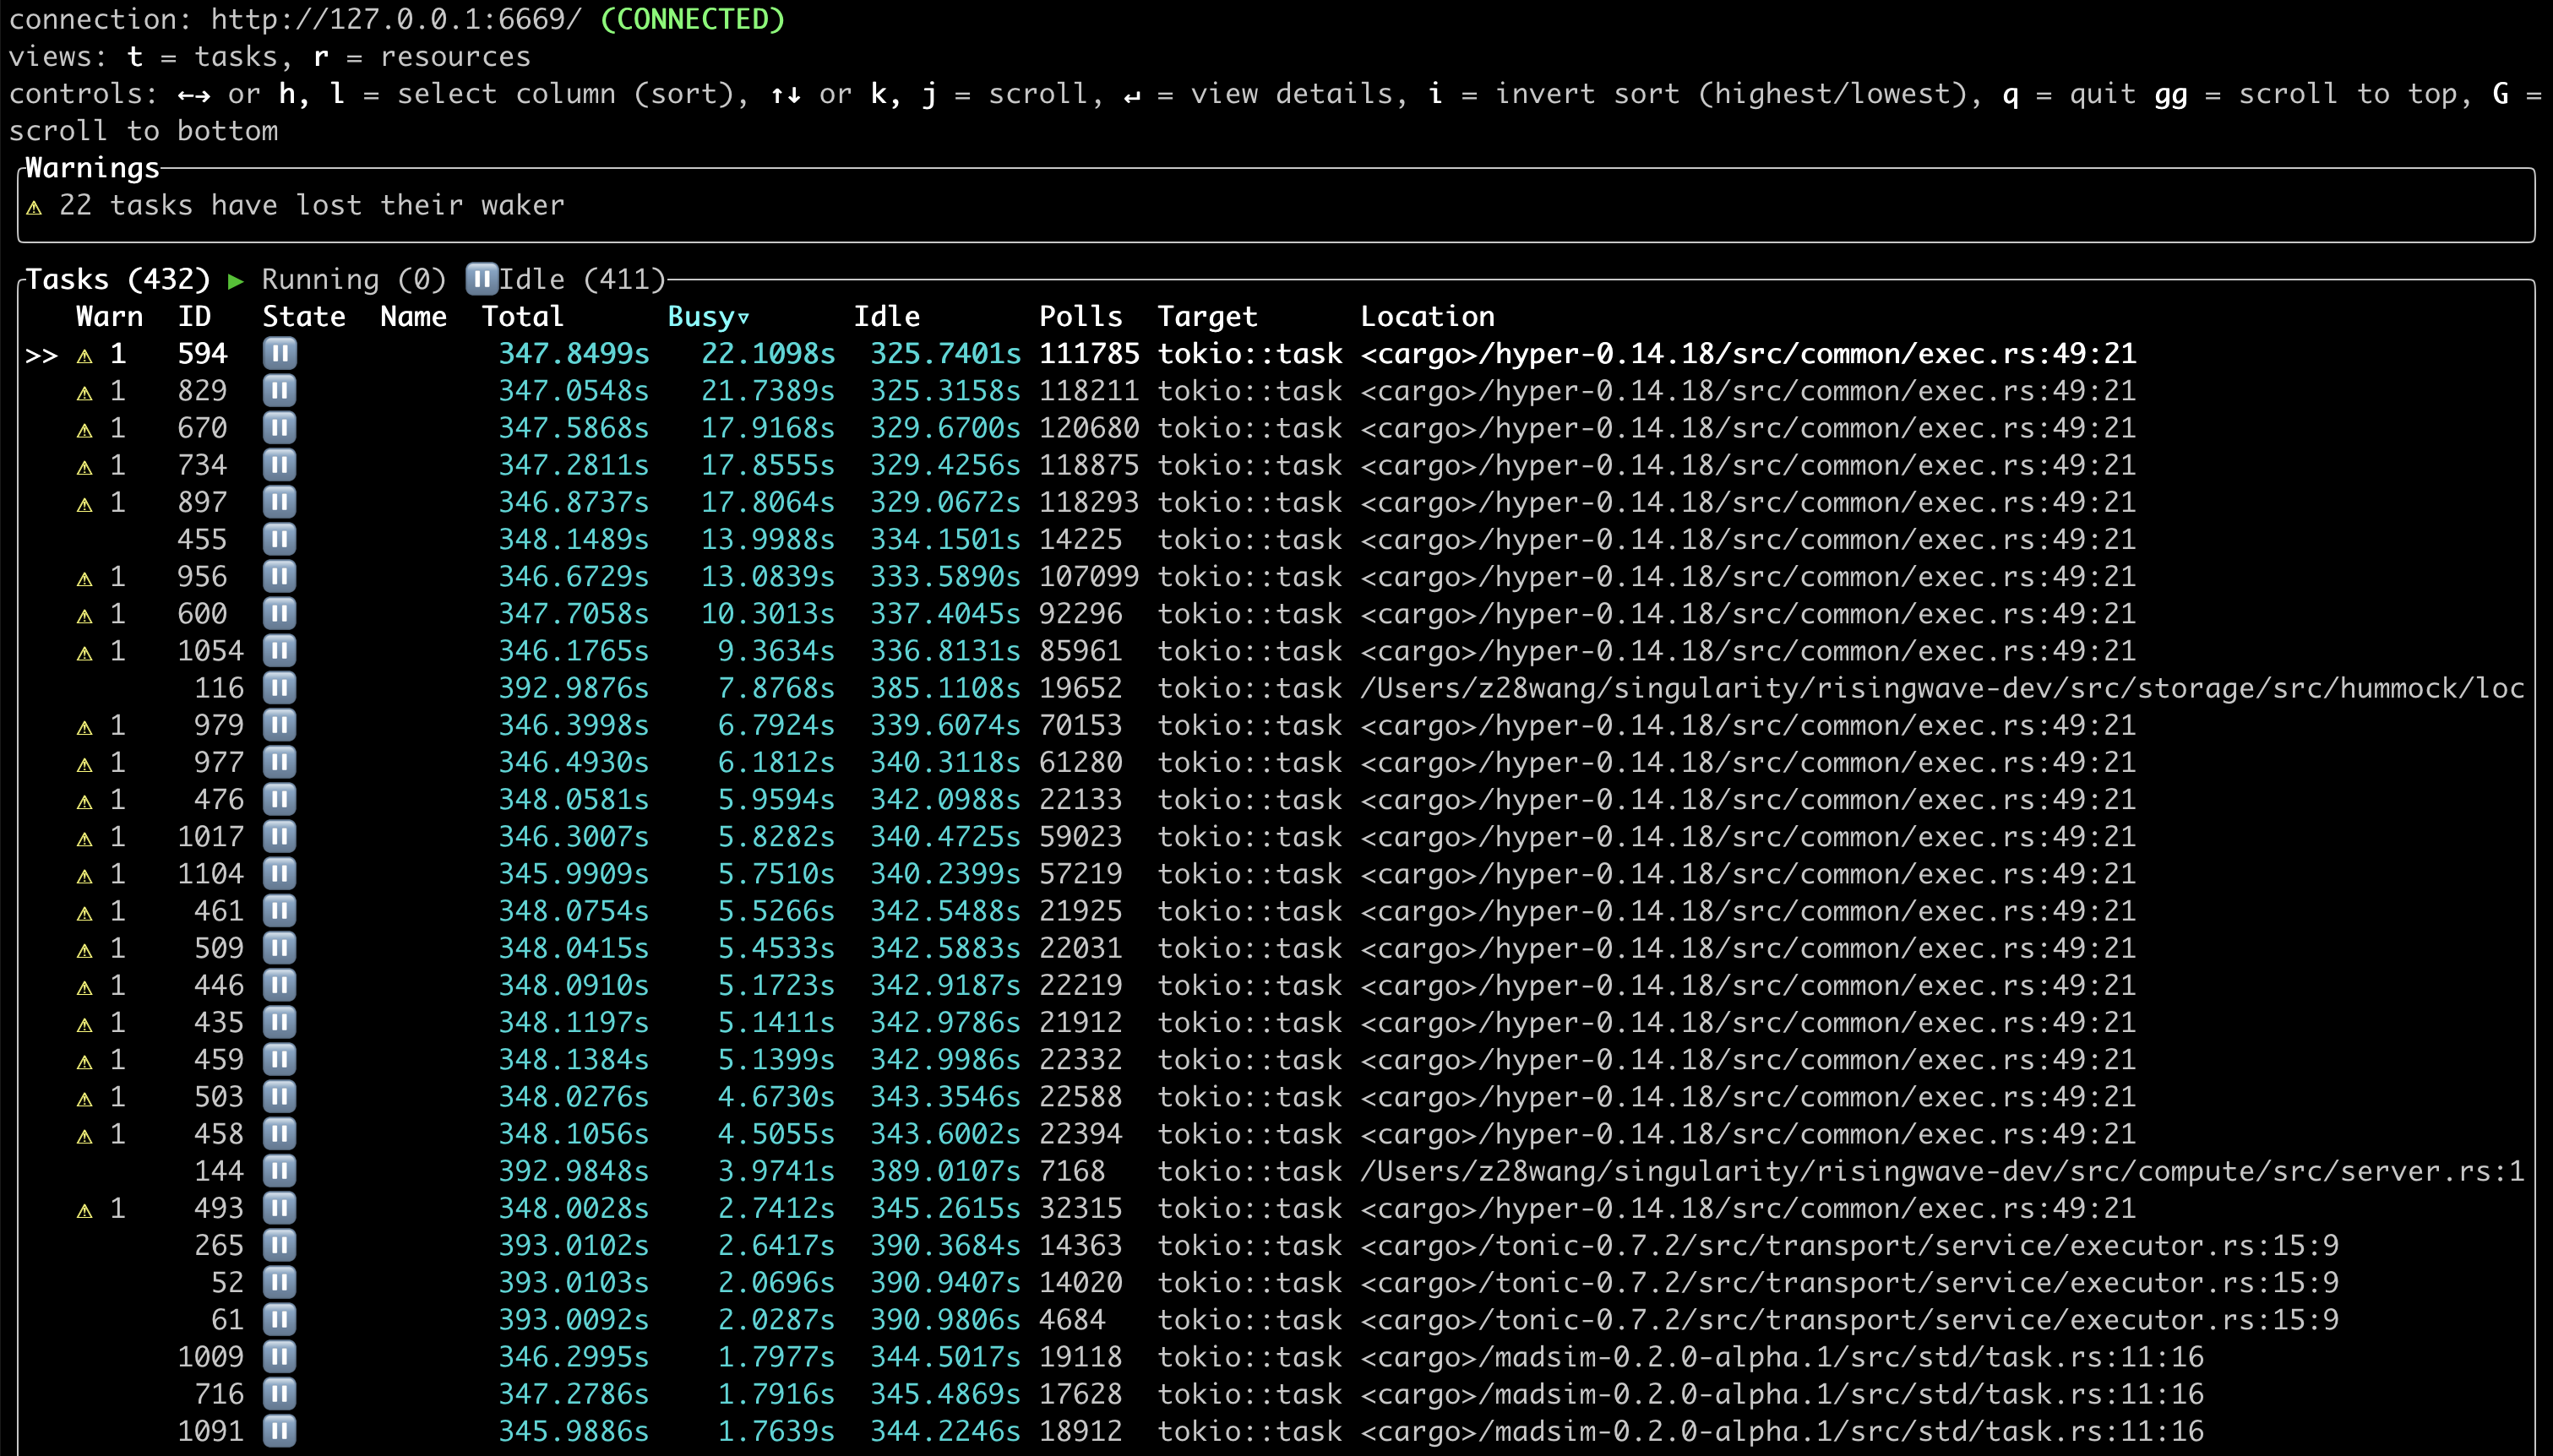The height and width of the screenshot is (1456, 2553).
Task: Click the warning triangle icon for task 734
Action: (x=85, y=467)
